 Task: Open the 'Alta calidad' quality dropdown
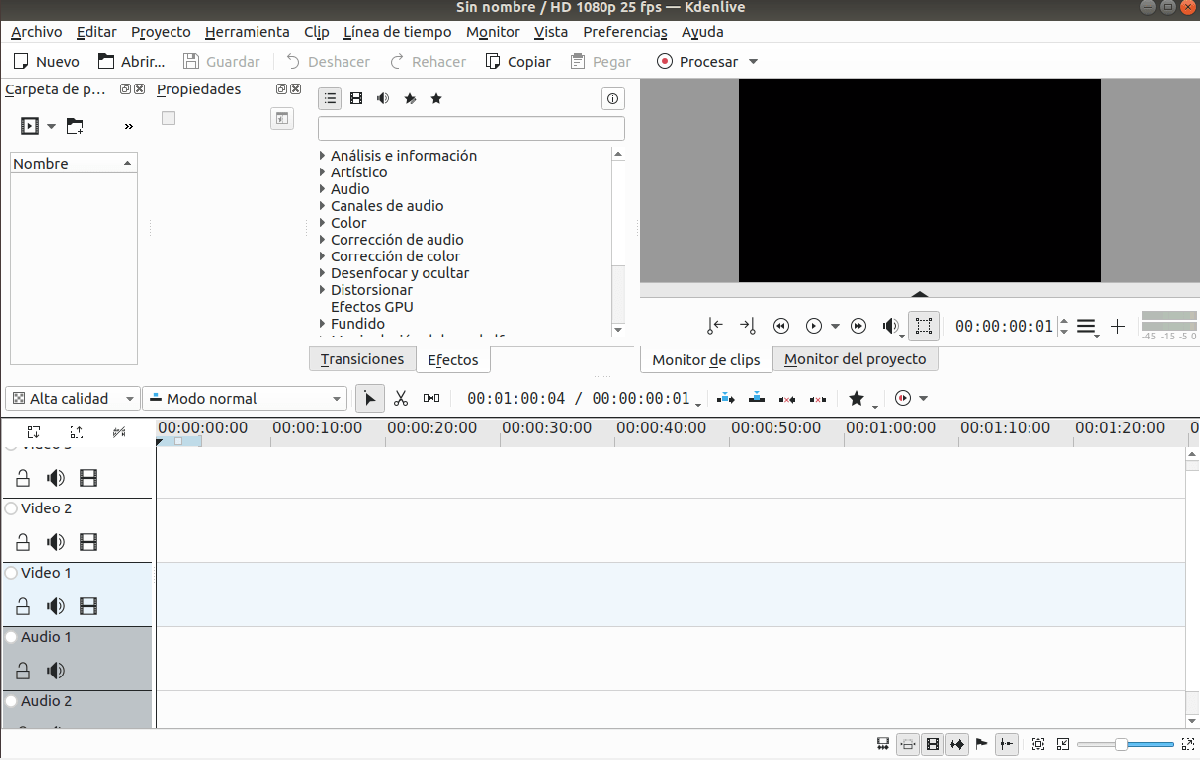(x=72, y=398)
